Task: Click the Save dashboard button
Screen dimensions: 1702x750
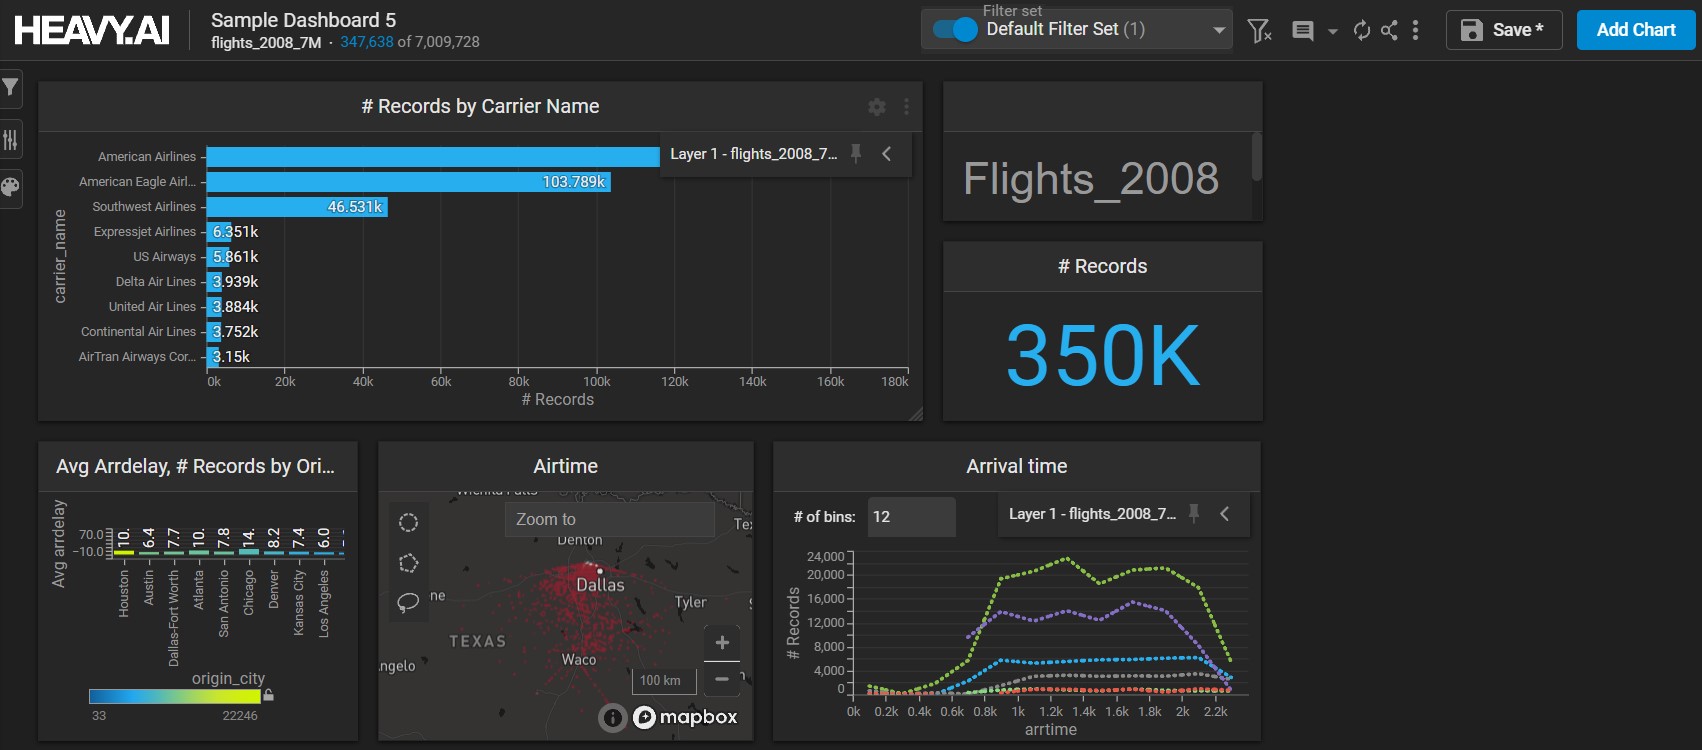Action: click(1502, 30)
